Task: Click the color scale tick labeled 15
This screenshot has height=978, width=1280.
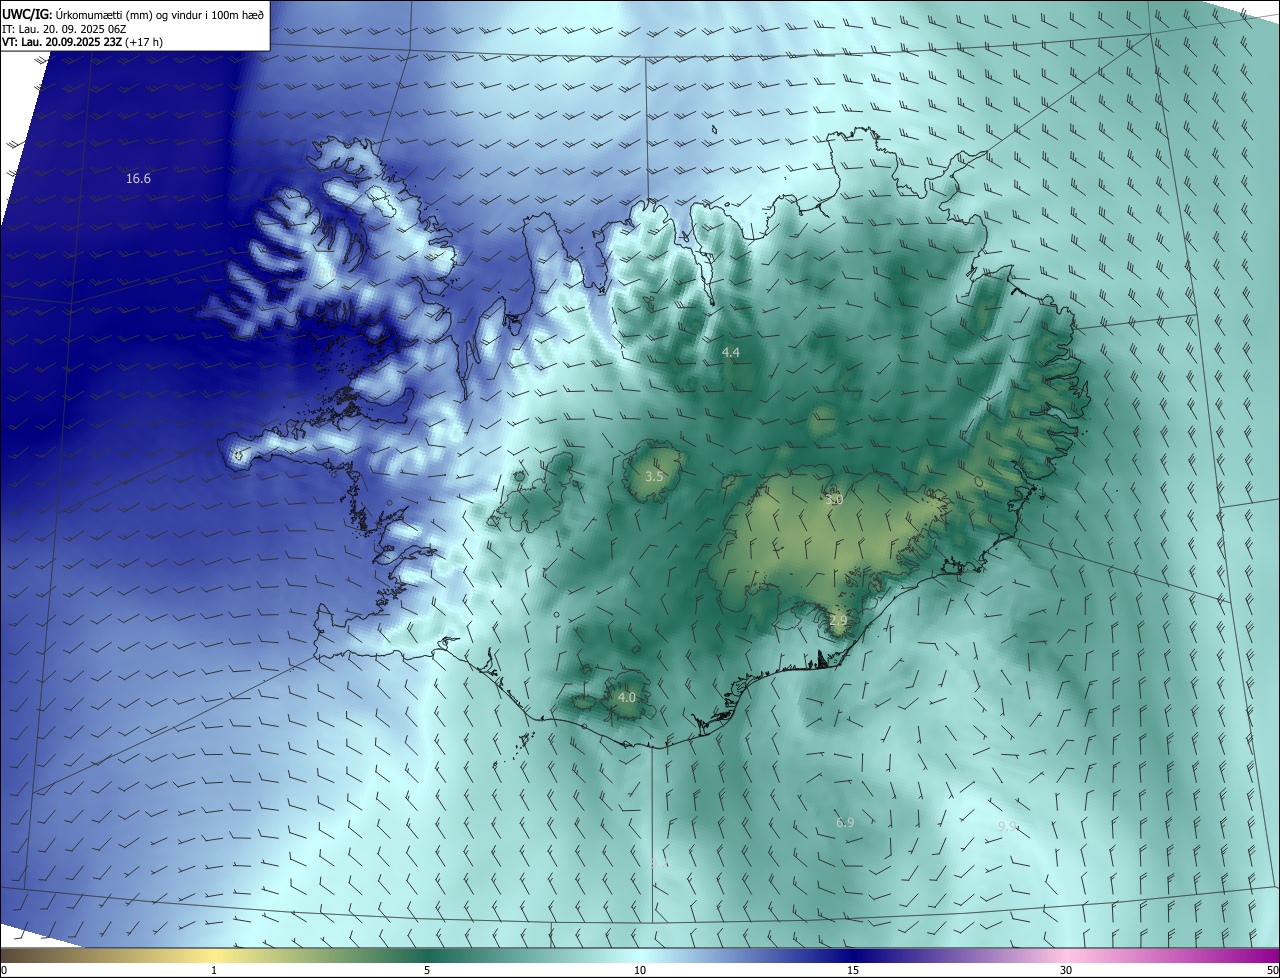Action: tap(853, 970)
